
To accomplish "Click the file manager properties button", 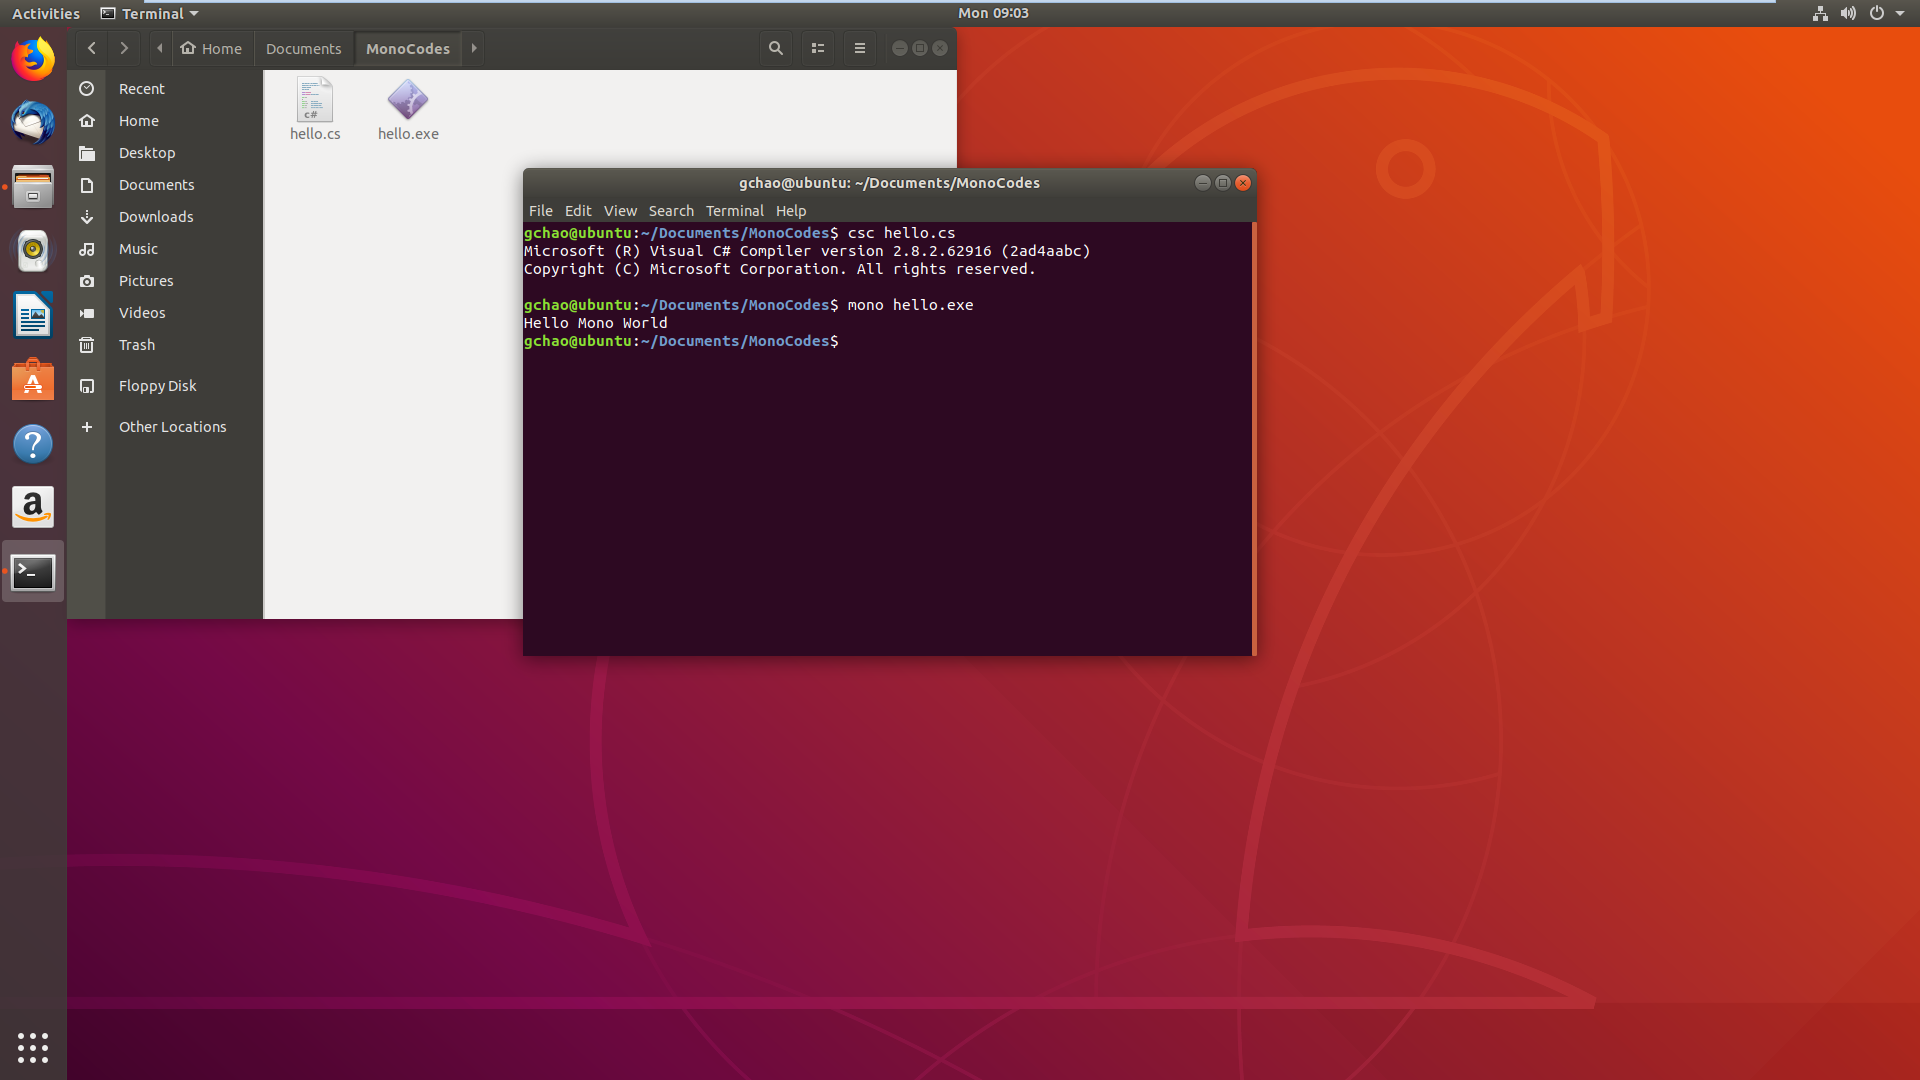I will click(858, 47).
